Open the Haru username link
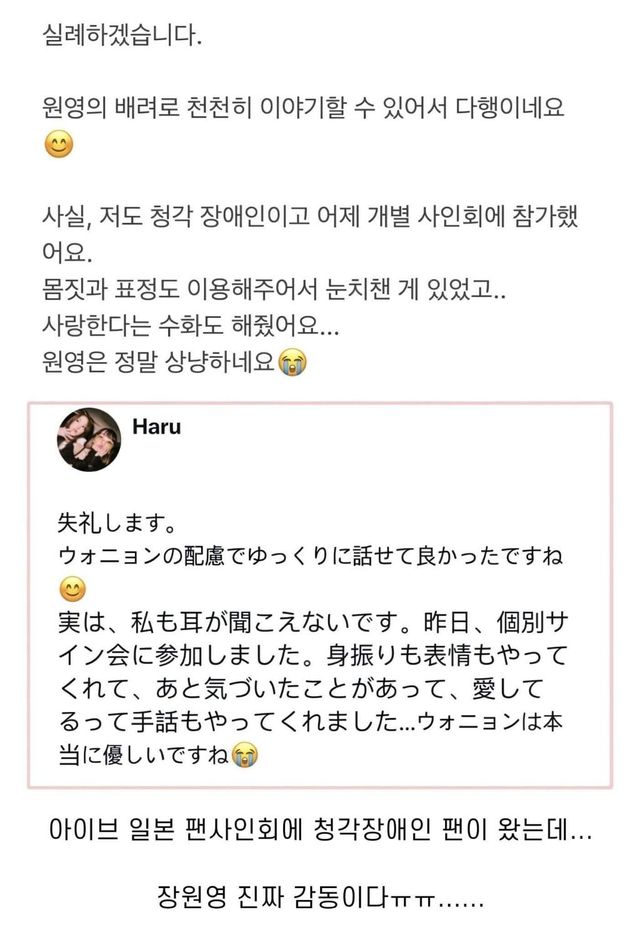The width and height of the screenshot is (640, 934). coord(156,427)
